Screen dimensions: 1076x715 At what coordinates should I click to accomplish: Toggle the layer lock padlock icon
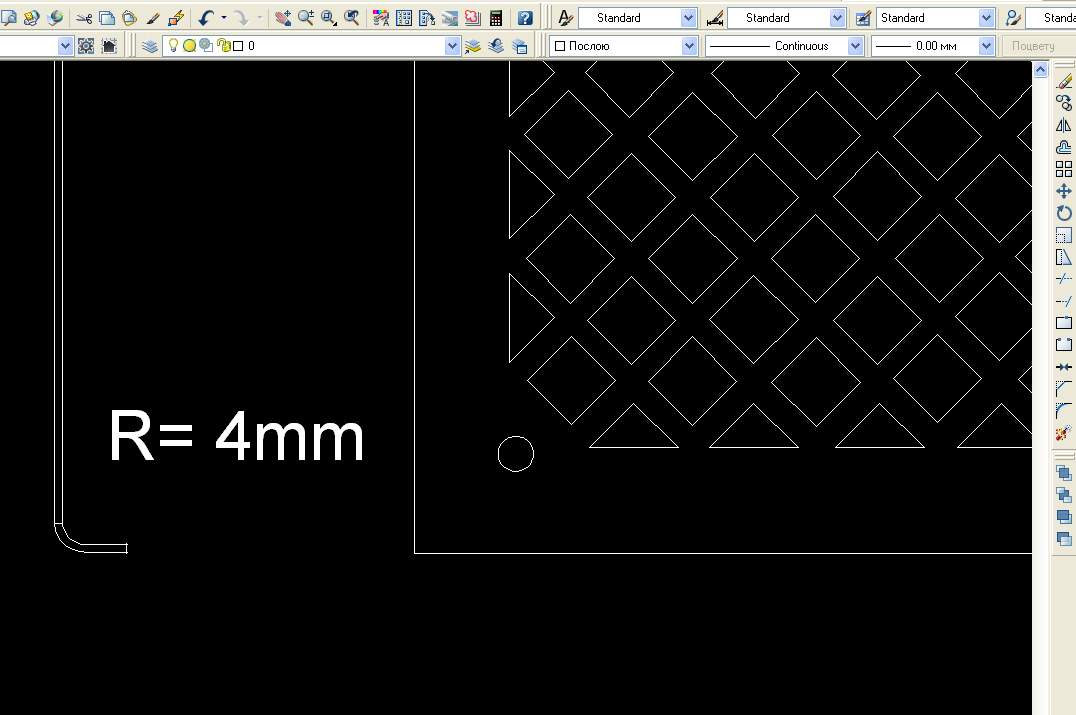(222, 45)
